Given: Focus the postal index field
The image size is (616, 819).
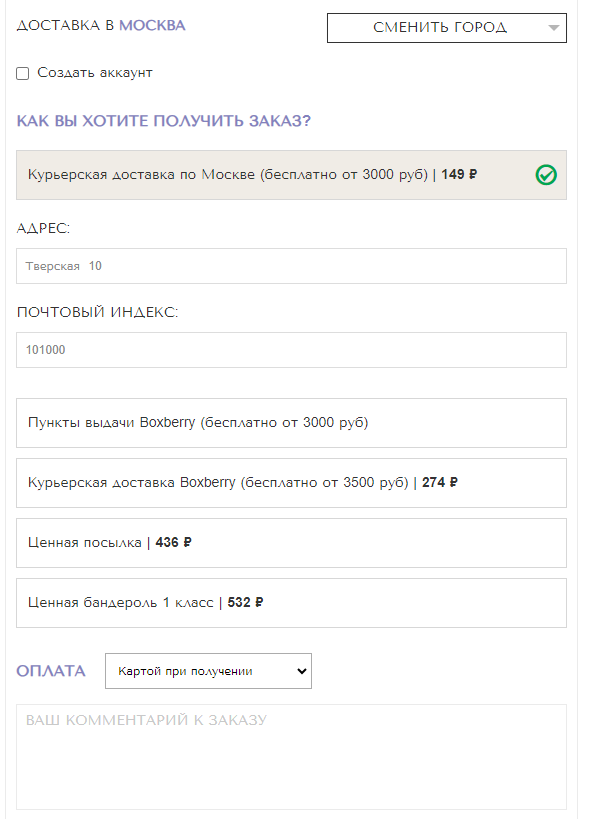Looking at the screenshot, I should point(291,350).
